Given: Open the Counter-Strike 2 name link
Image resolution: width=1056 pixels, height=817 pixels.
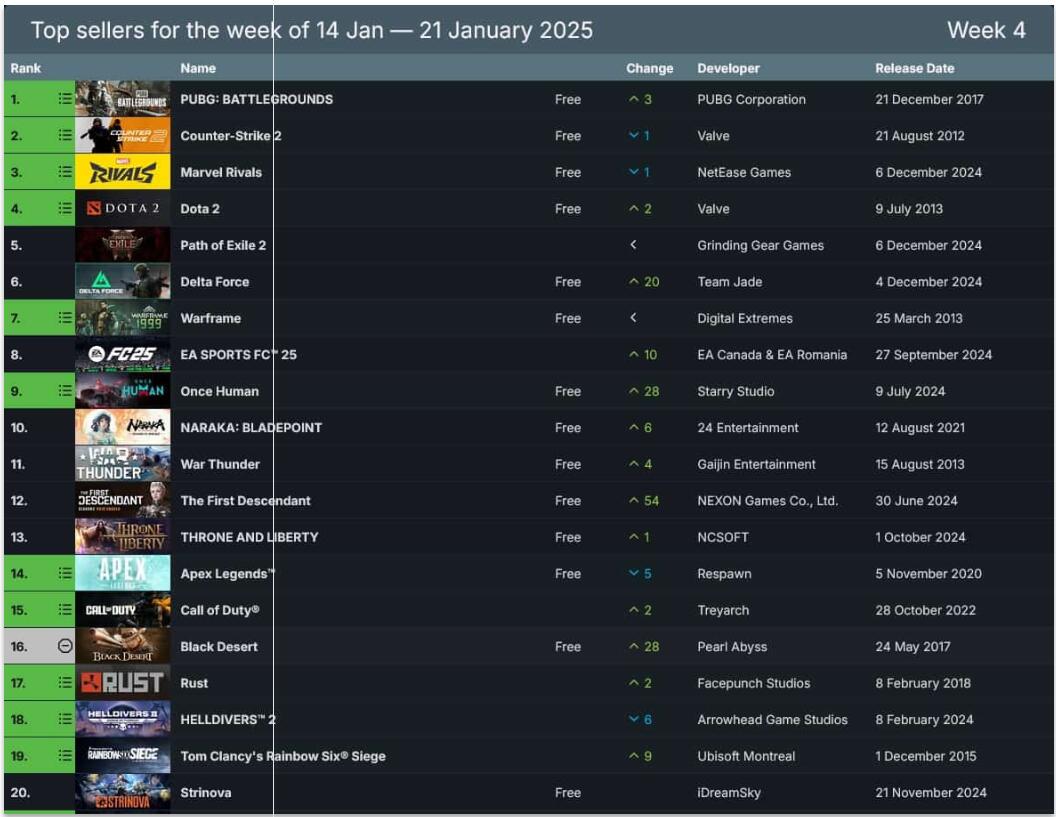Looking at the screenshot, I should point(231,135).
